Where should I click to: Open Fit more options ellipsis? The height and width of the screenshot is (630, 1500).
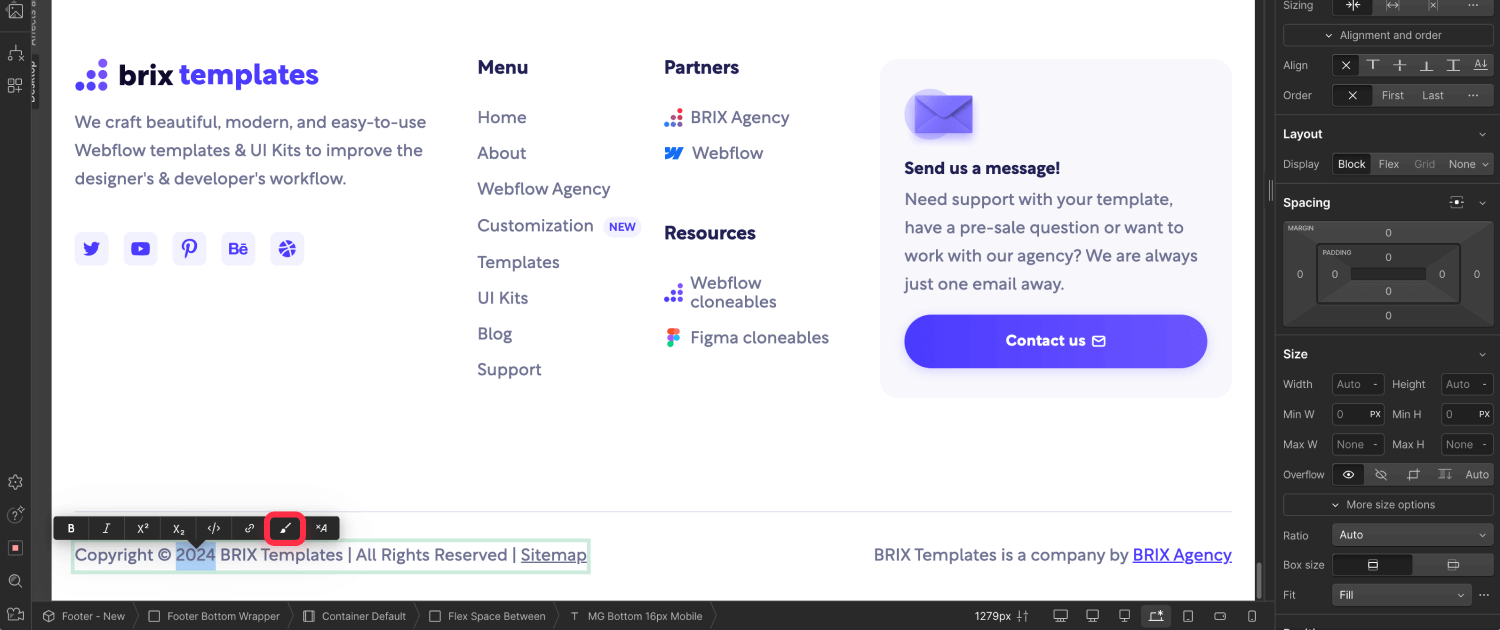pos(1483,595)
